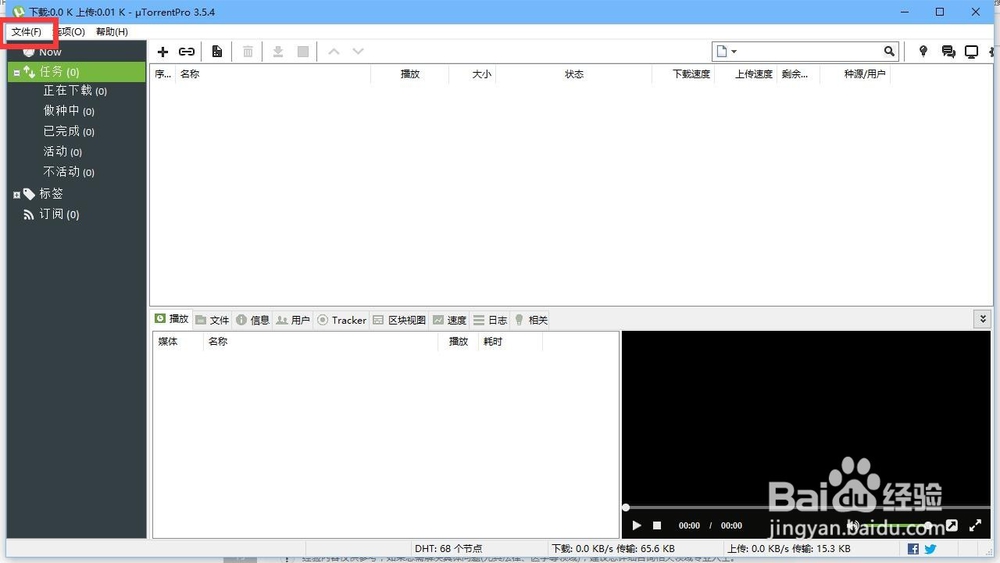This screenshot has height=563, width=1000.
Task: Sort by 状态 column header
Action: tap(574, 74)
